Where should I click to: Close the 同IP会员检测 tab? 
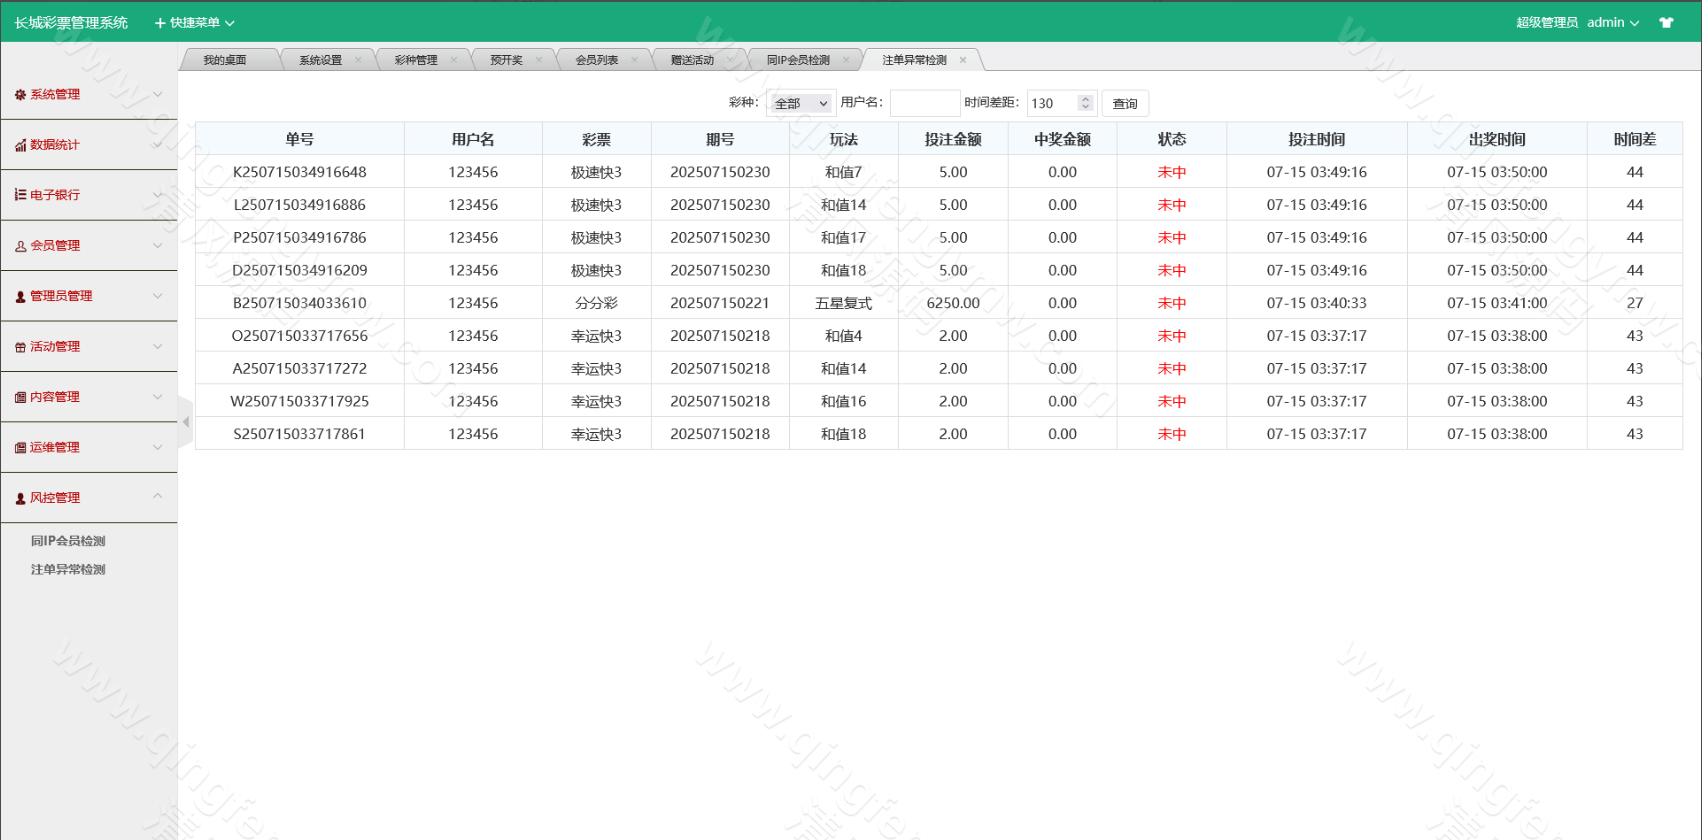[846, 60]
